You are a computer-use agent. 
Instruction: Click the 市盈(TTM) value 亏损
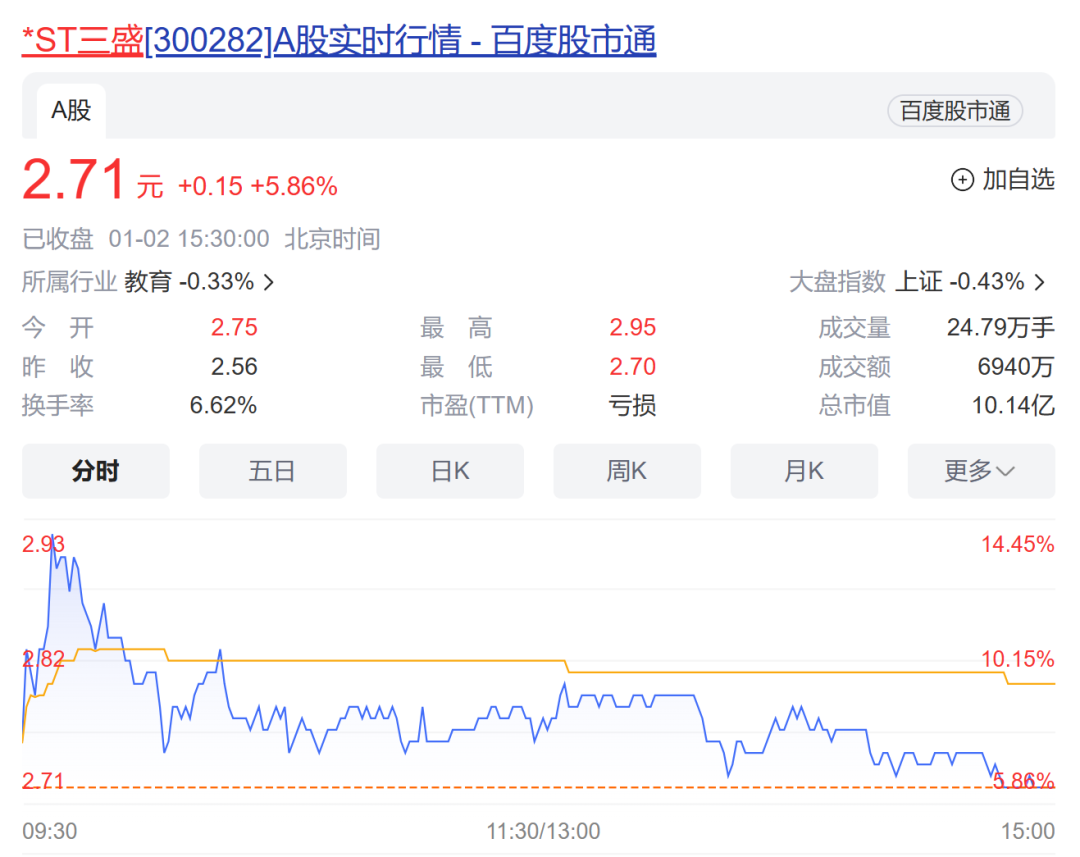coord(632,405)
